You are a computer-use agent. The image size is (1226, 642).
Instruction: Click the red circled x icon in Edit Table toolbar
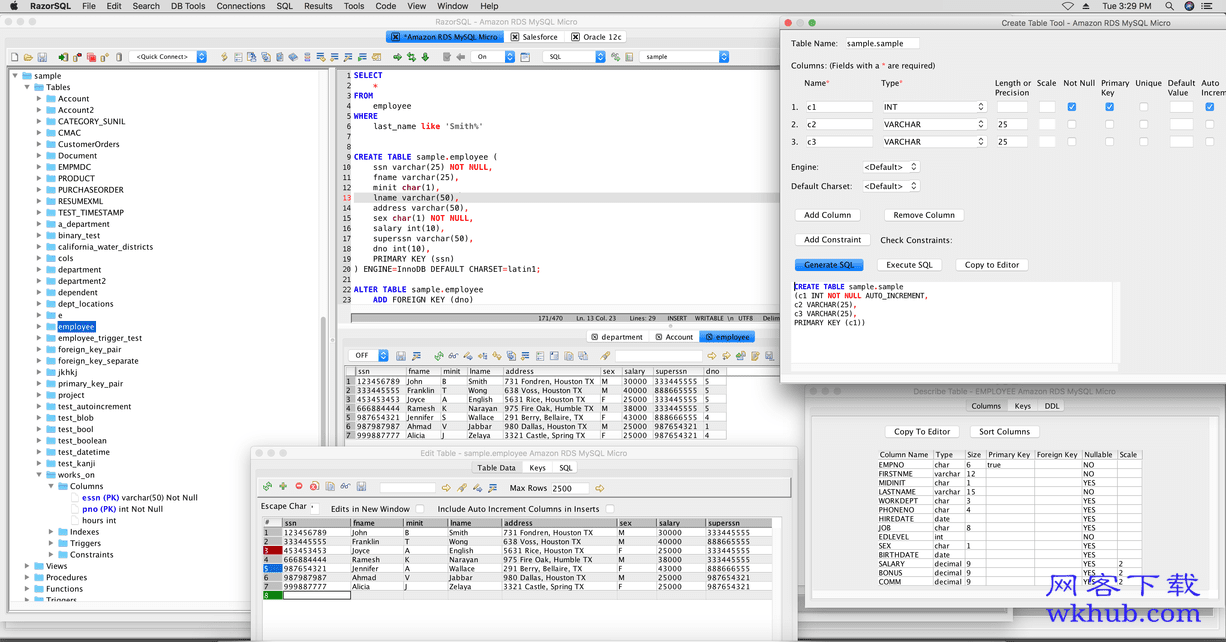coord(314,487)
